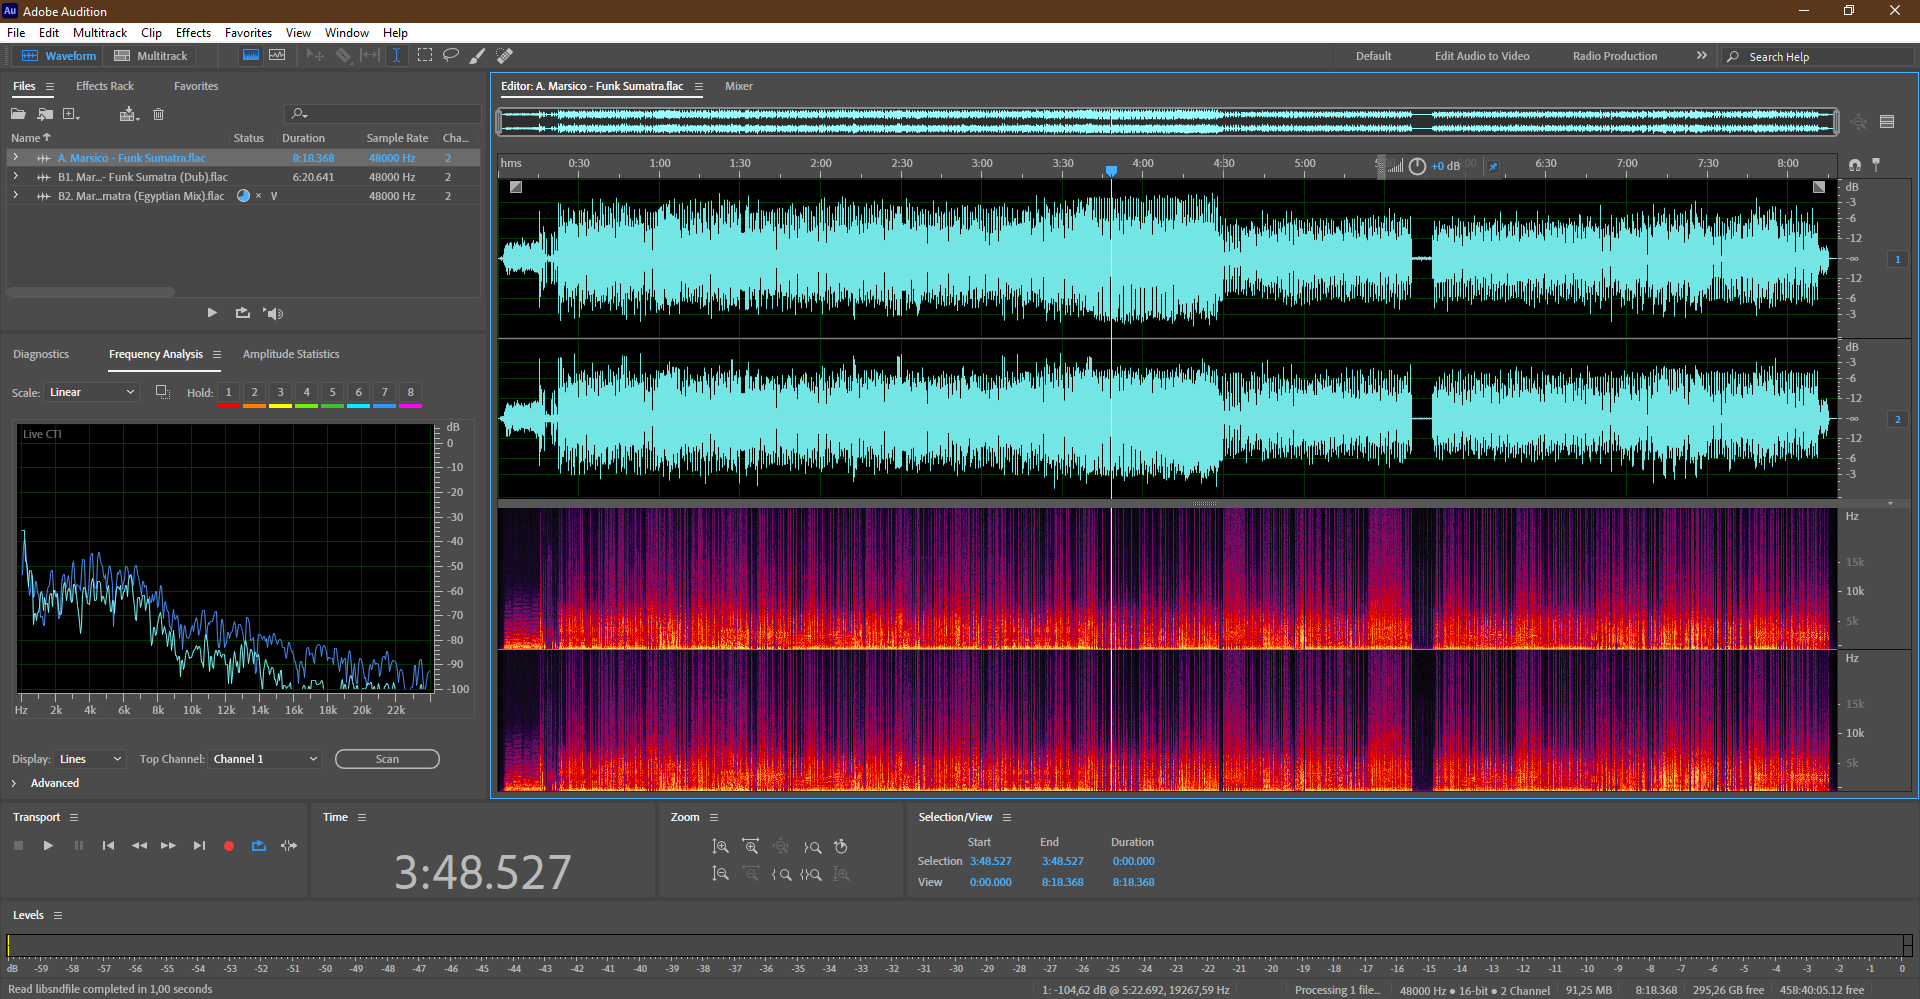
Task: Toggle Loop Playback in Transport
Action: coord(259,846)
